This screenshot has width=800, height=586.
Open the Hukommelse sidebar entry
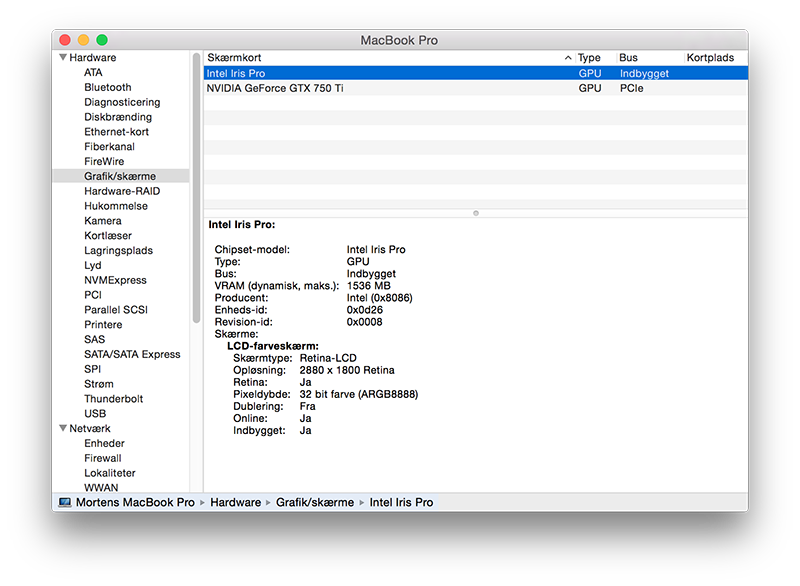[115, 206]
